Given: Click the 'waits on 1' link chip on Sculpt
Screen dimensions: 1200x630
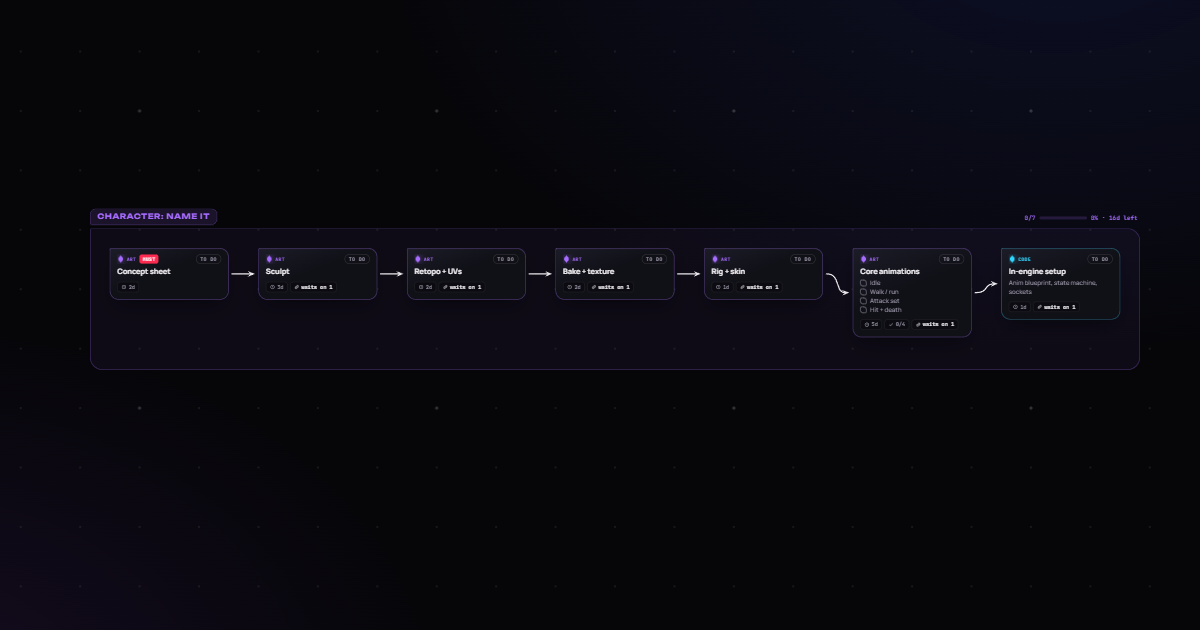Looking at the screenshot, I should pos(313,287).
